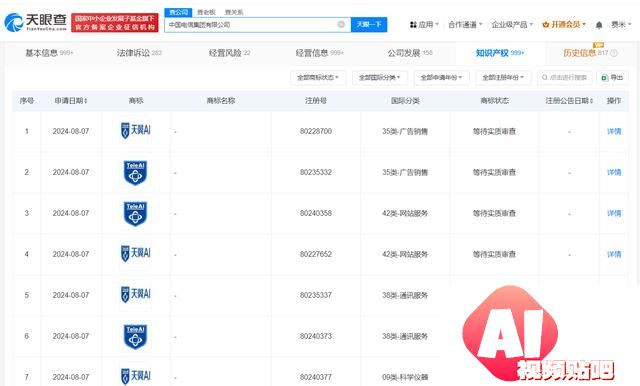Select registration number 80240358

pos(316,213)
